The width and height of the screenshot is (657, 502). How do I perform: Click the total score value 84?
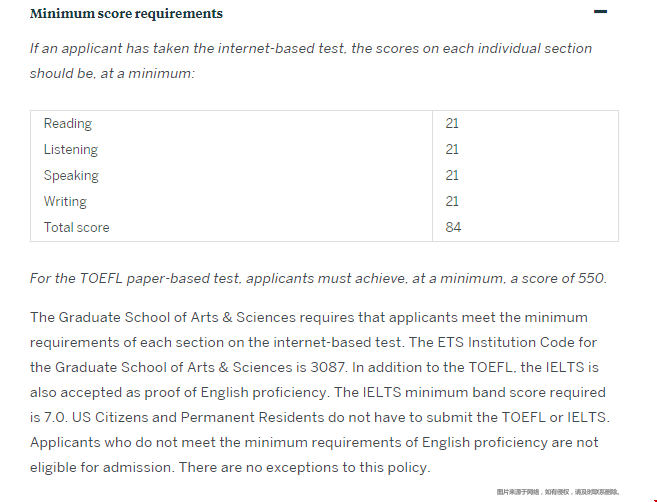coord(453,227)
